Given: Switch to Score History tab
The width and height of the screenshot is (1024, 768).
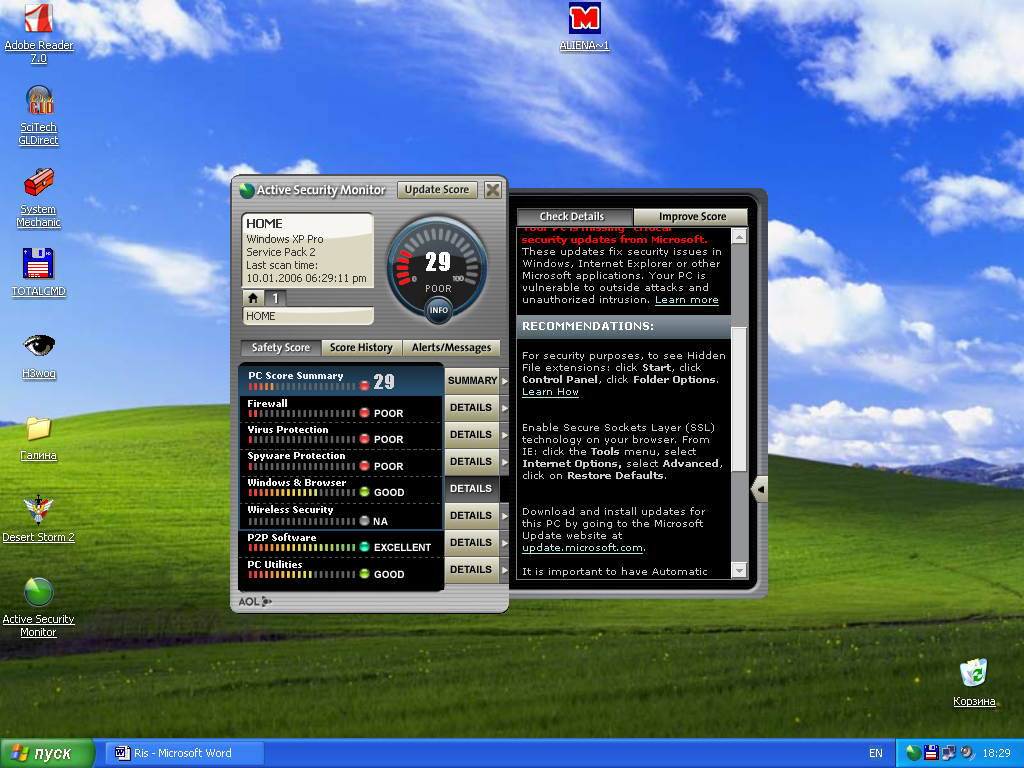Looking at the screenshot, I should pos(361,347).
